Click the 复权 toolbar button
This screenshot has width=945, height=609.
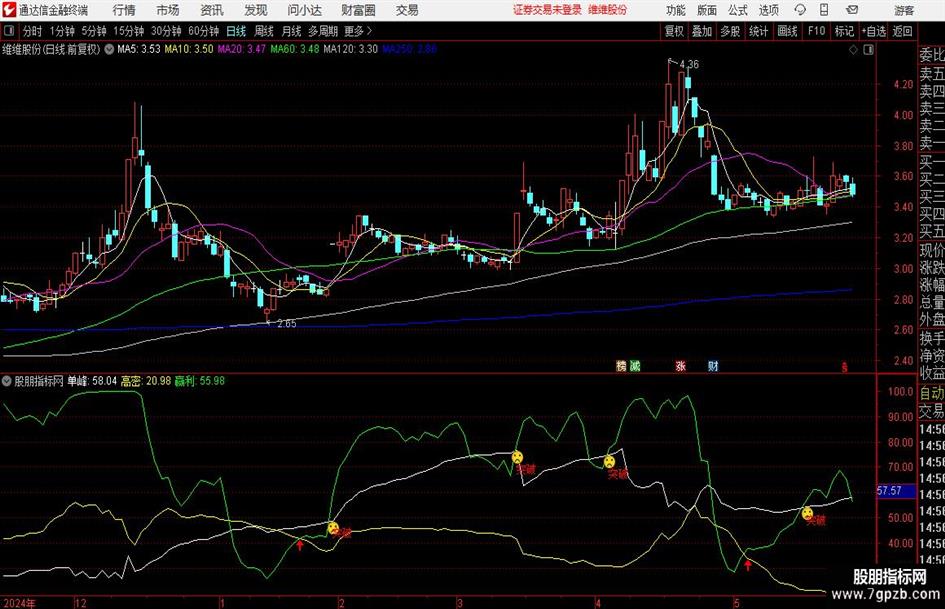(674, 31)
